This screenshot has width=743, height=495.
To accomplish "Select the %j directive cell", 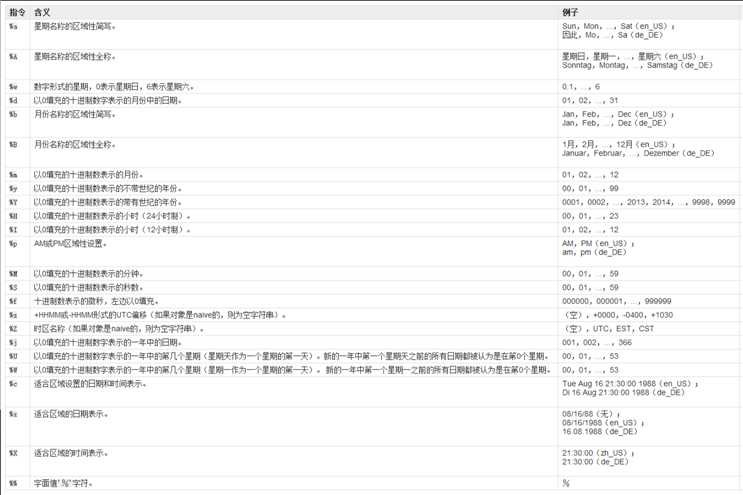I will tap(13, 342).
